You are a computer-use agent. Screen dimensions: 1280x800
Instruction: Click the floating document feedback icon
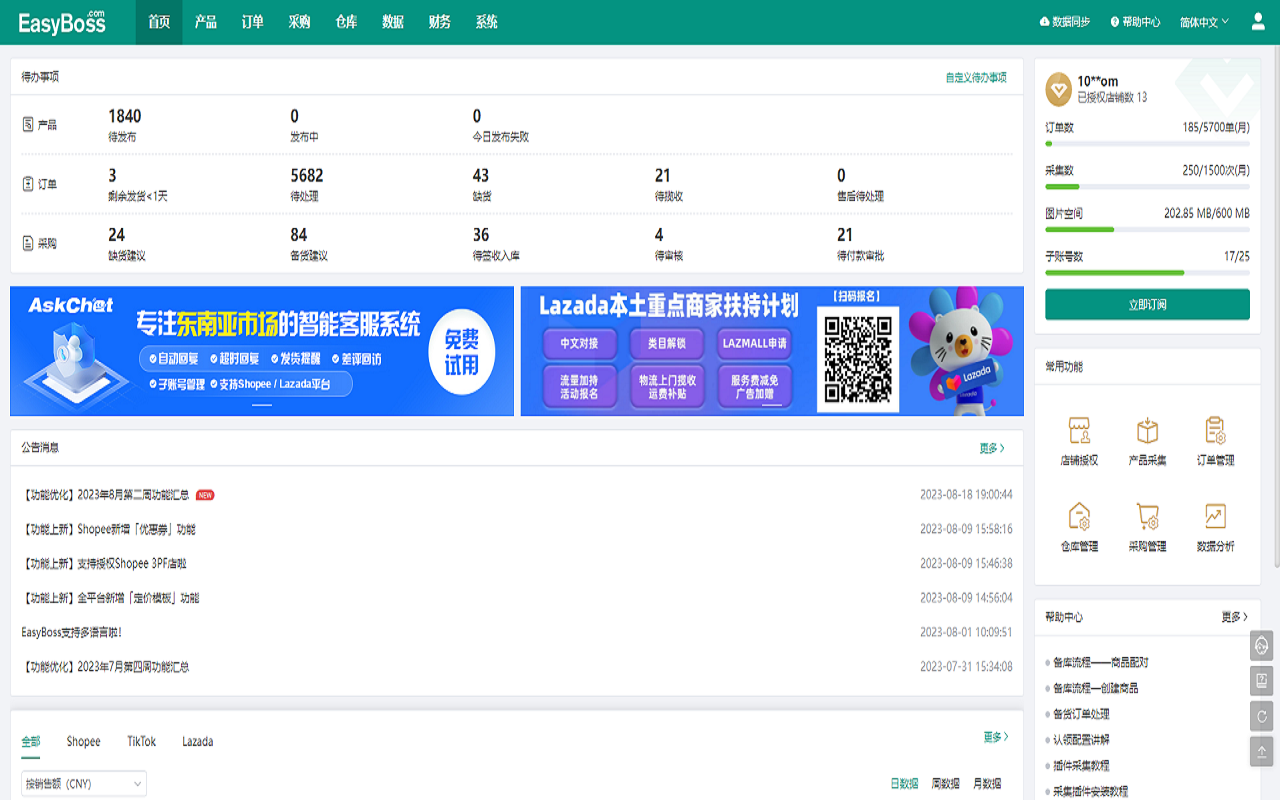[1262, 680]
